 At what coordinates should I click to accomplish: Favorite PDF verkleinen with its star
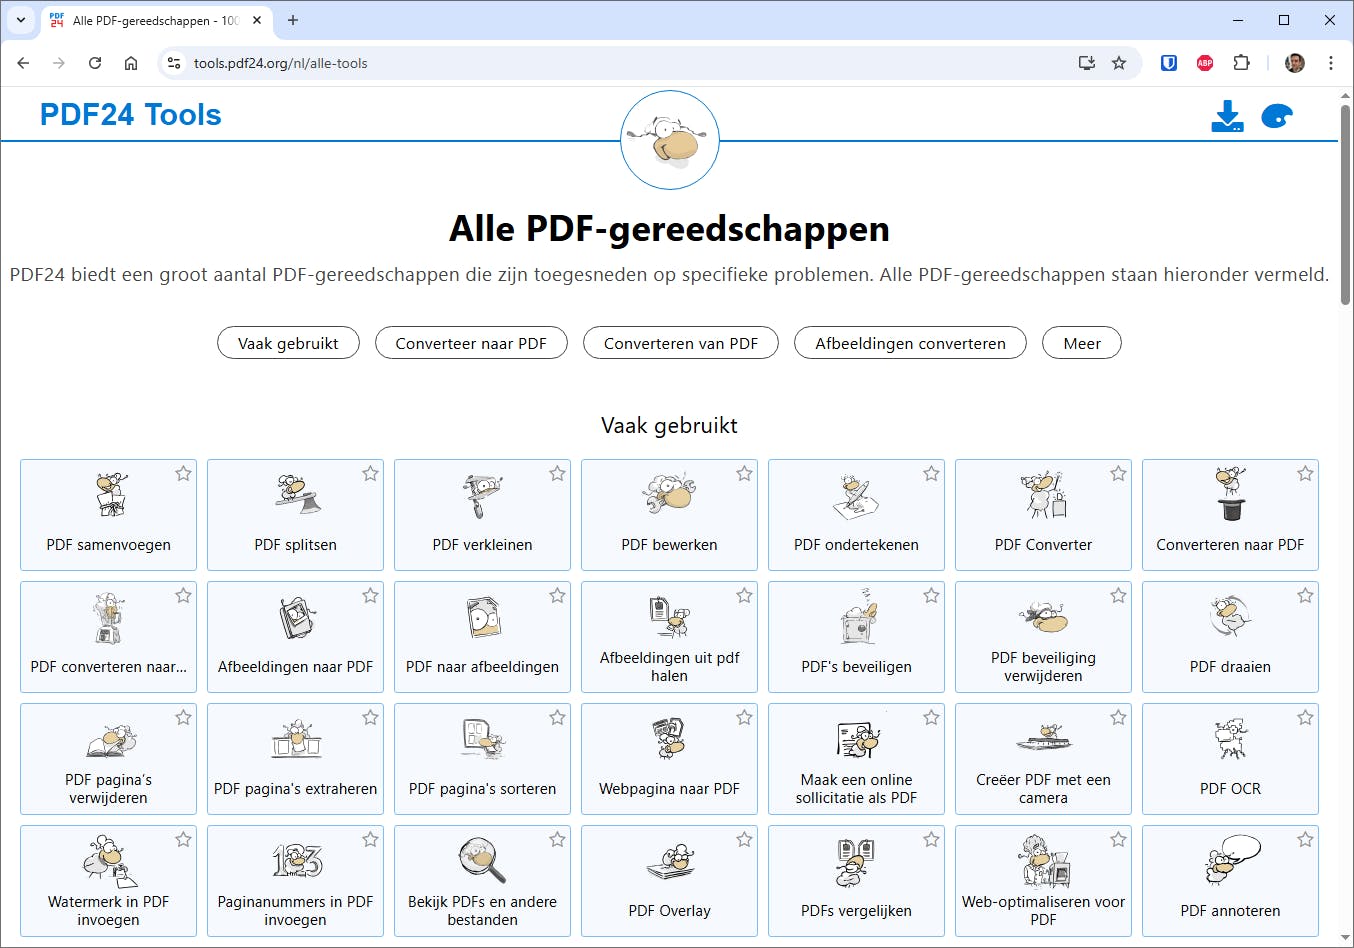click(x=558, y=474)
